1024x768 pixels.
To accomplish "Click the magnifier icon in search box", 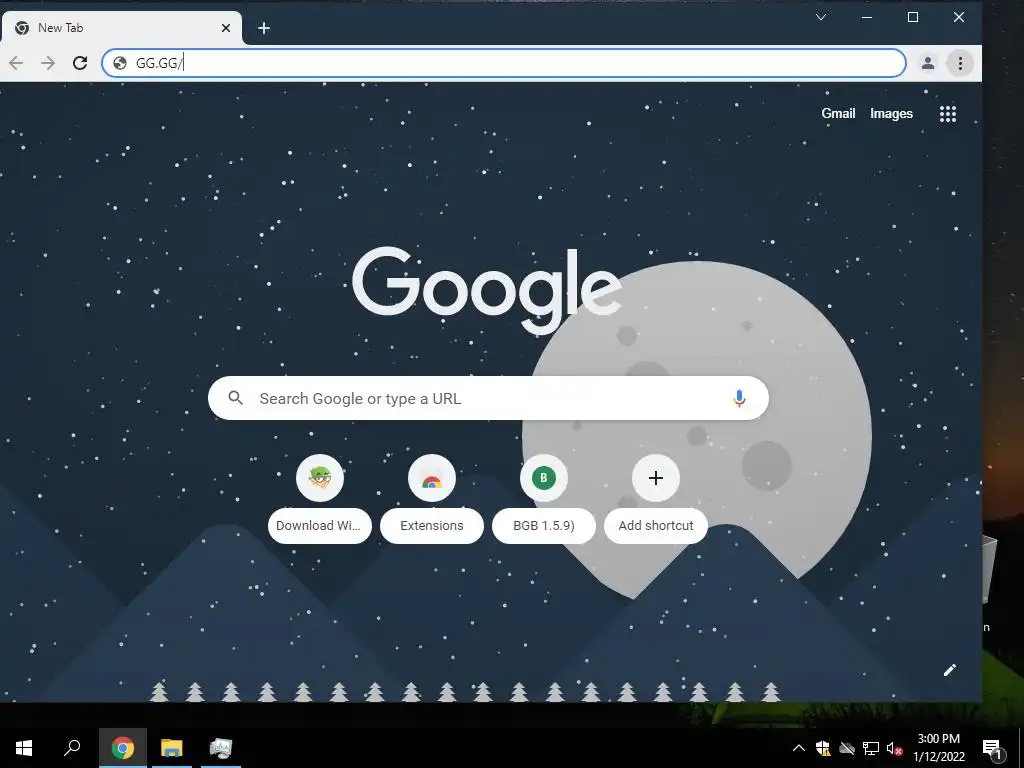I will pyautogui.click(x=236, y=398).
